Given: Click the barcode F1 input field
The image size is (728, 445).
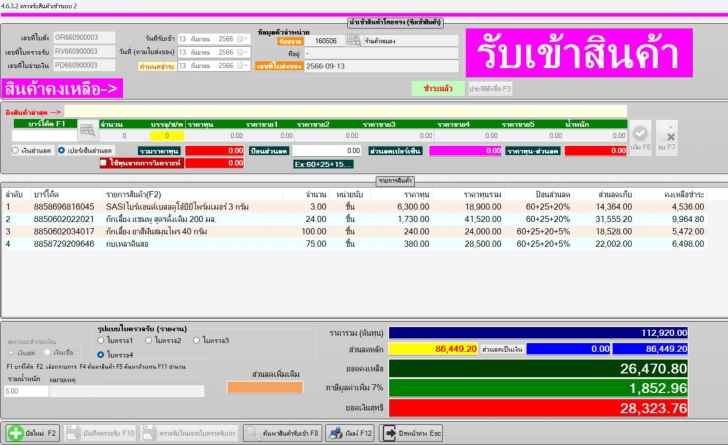Looking at the screenshot, I should coord(44,136).
